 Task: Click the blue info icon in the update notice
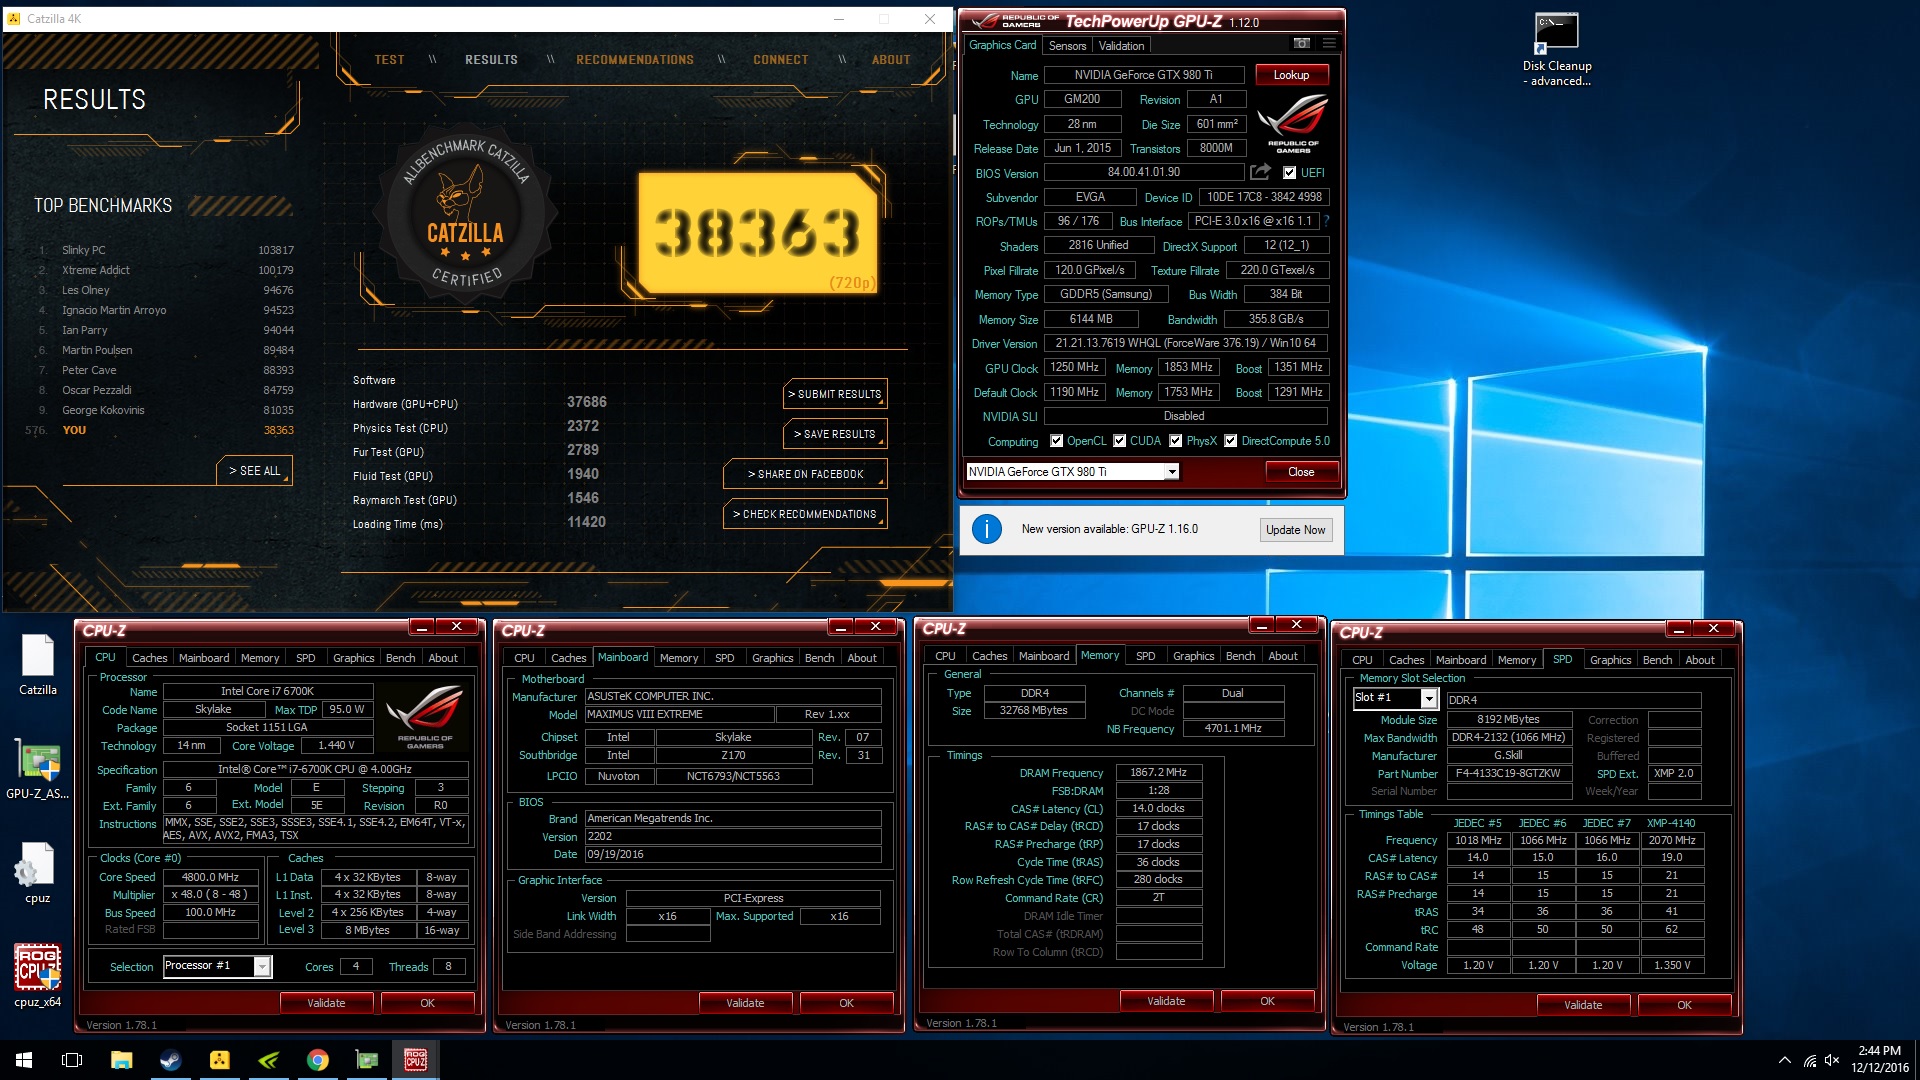tap(987, 529)
